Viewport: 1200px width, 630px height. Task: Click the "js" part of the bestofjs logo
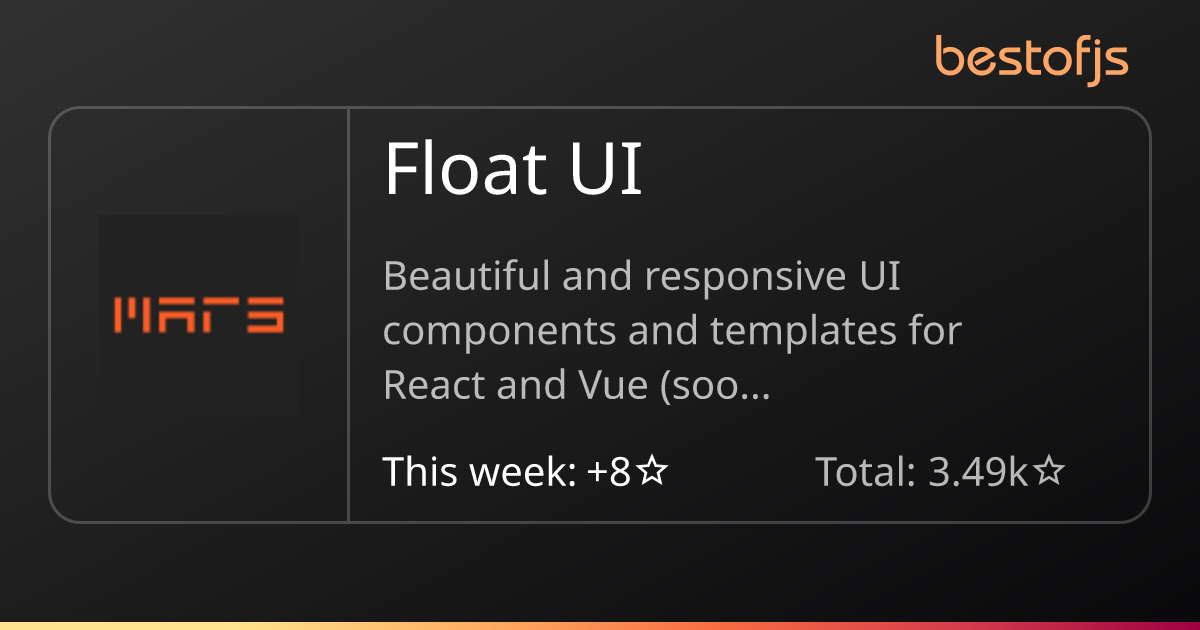click(1107, 60)
